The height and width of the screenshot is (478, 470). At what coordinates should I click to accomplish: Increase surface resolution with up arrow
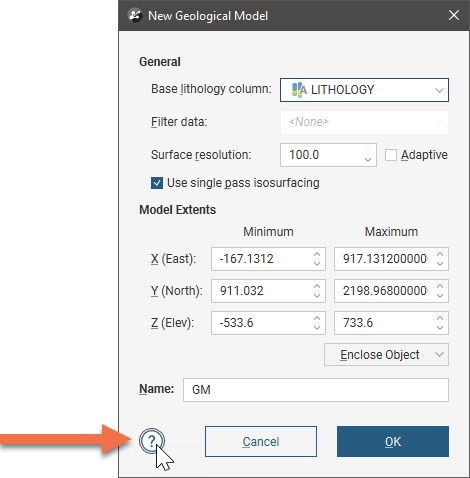(x=368, y=150)
